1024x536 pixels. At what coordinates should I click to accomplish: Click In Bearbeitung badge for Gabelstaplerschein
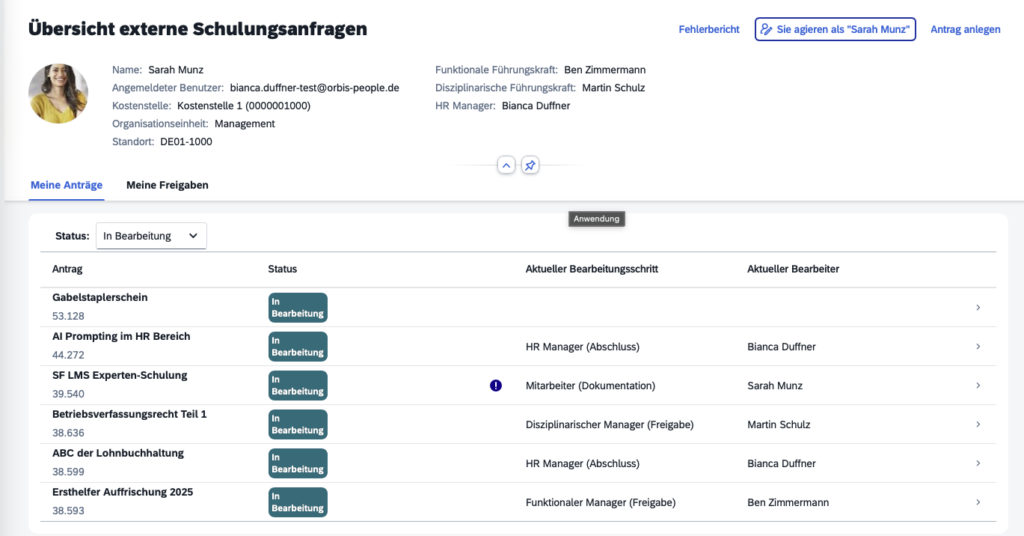[x=297, y=308]
